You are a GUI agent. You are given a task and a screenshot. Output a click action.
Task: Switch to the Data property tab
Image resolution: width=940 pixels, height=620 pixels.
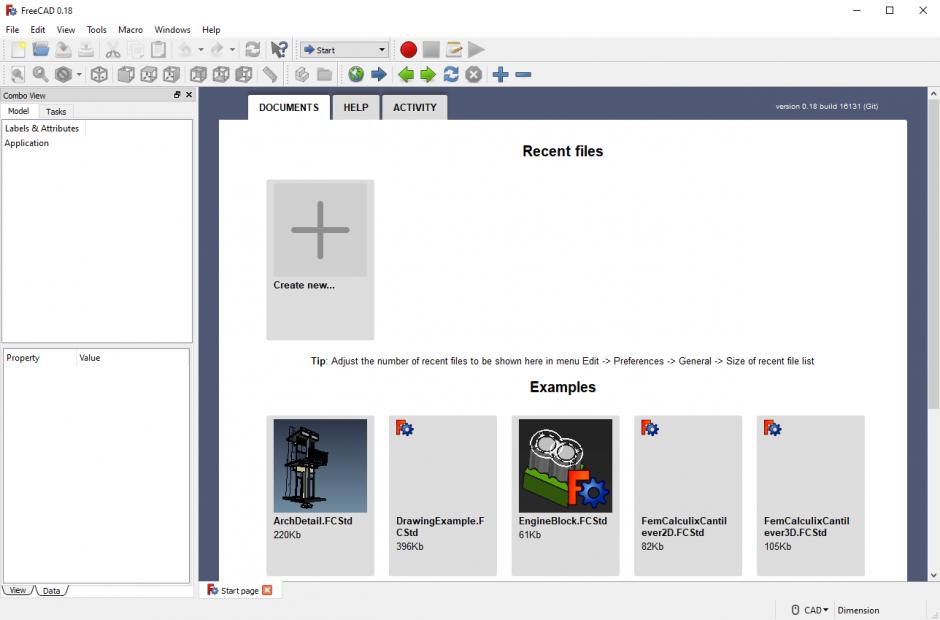(52, 591)
